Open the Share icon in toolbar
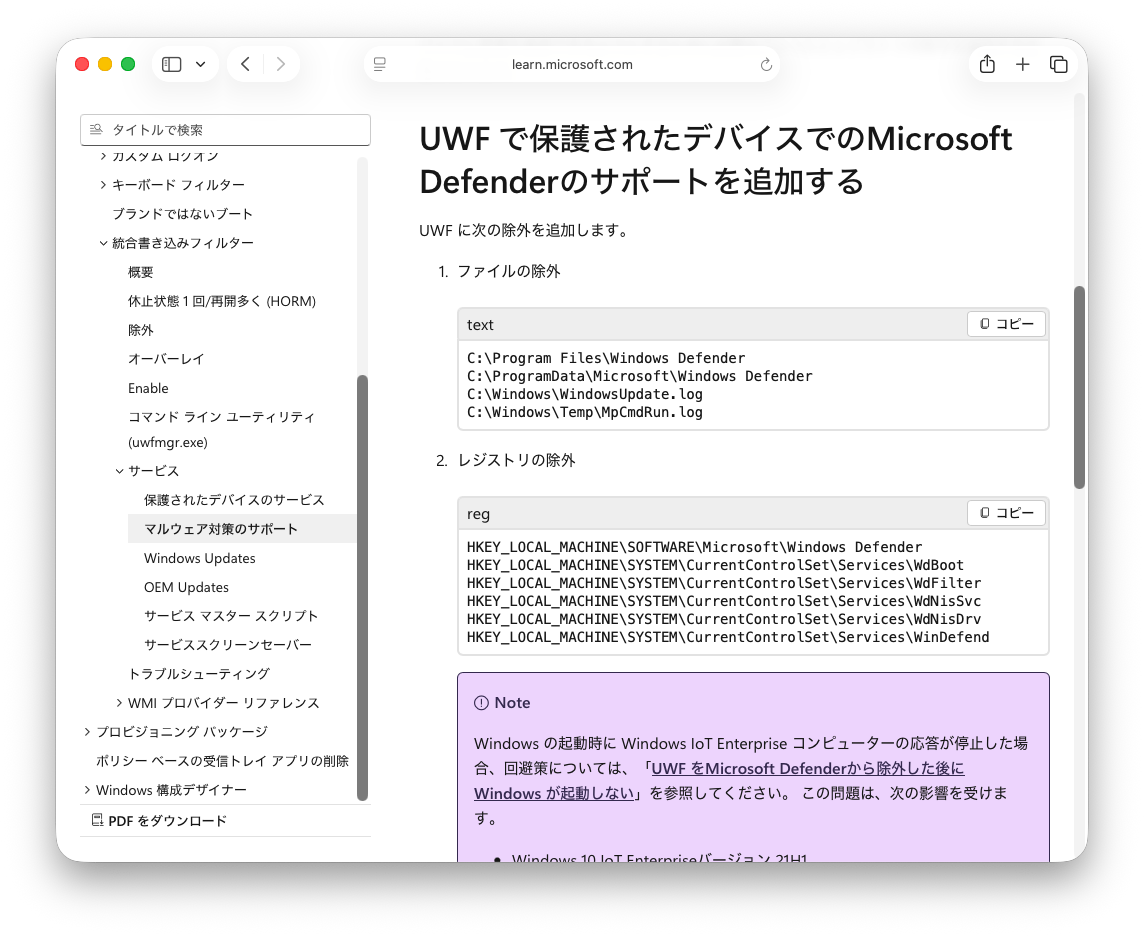Viewport: 1144px width, 936px height. pos(987,65)
